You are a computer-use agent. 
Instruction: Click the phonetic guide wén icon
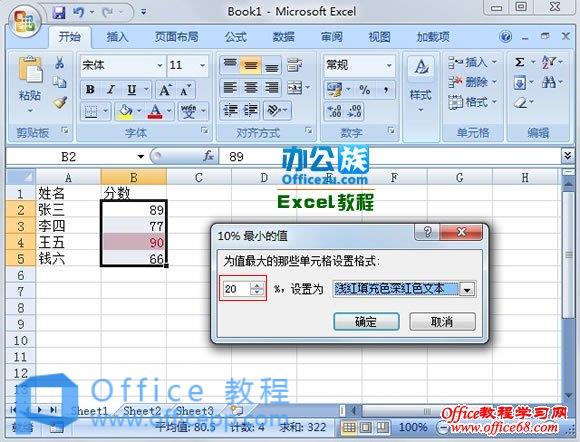click(x=188, y=111)
